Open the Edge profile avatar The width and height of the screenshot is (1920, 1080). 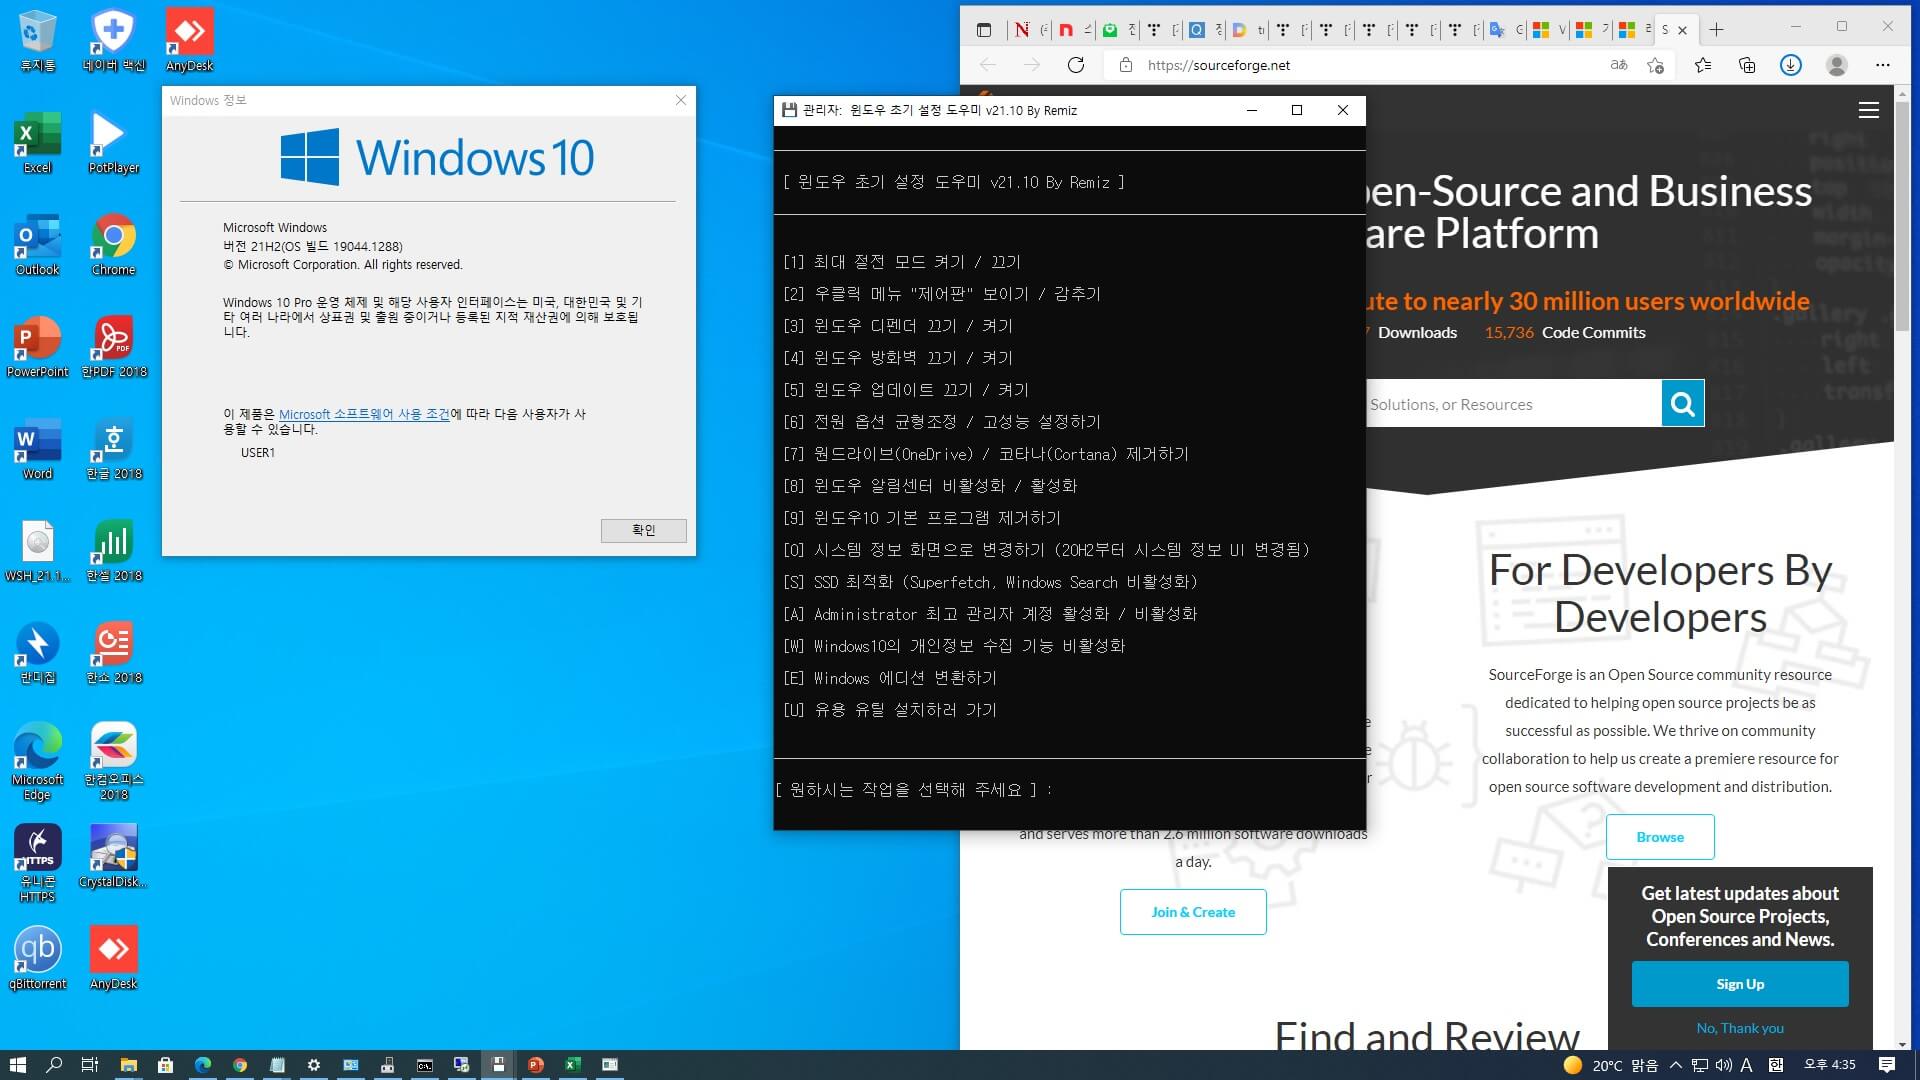pos(1836,65)
